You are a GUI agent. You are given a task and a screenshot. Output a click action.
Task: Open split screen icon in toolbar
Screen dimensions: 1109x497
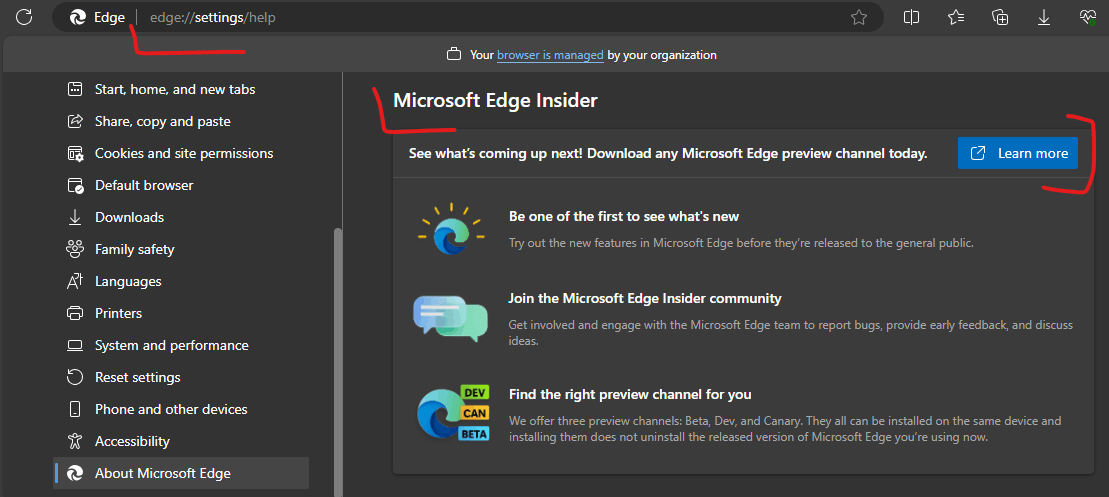click(912, 17)
